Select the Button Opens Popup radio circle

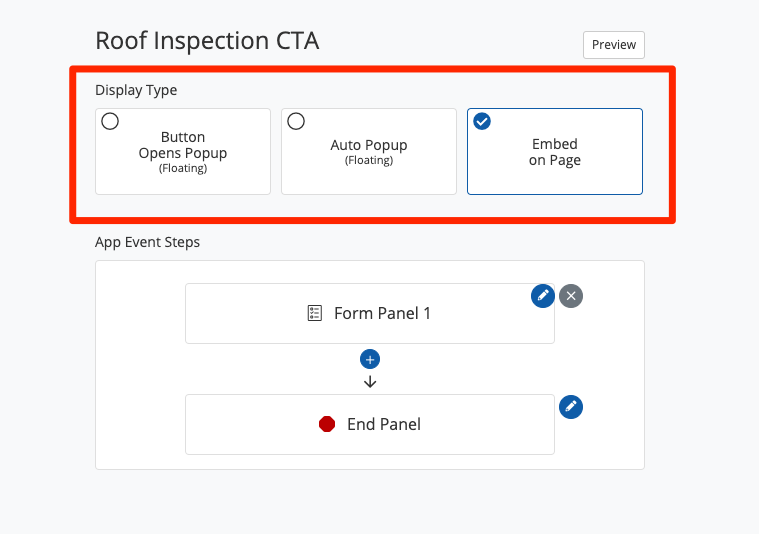coord(110,121)
